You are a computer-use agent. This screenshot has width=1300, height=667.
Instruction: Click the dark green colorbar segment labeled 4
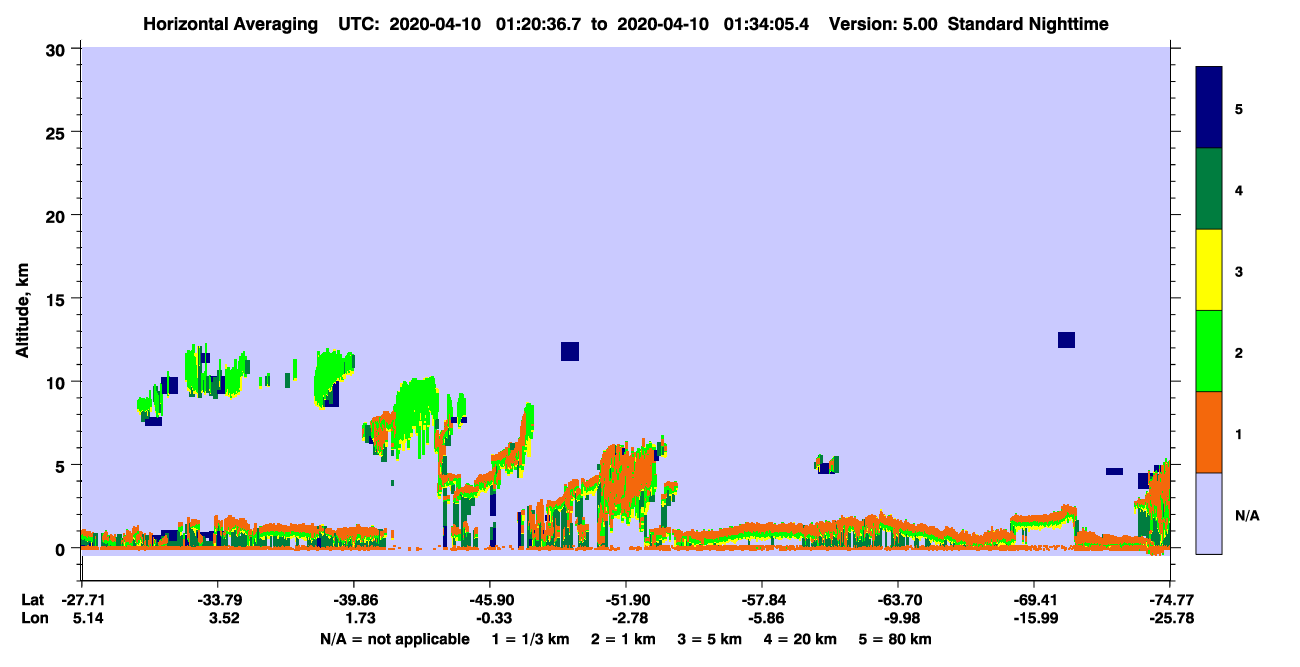[x=1209, y=189]
